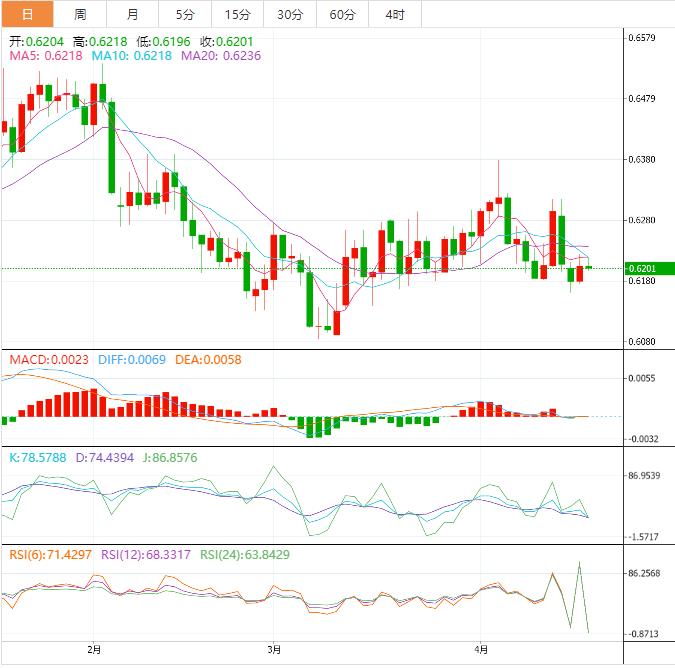Click the MA10: 0.6218 indicator label
The height and width of the screenshot is (668, 675).
[131, 56]
